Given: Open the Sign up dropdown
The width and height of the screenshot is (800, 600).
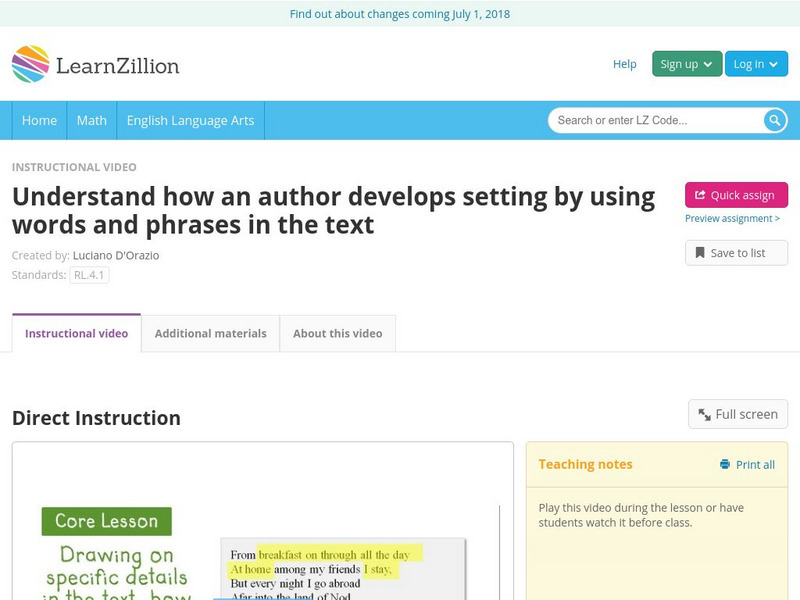Looking at the screenshot, I should (687, 64).
